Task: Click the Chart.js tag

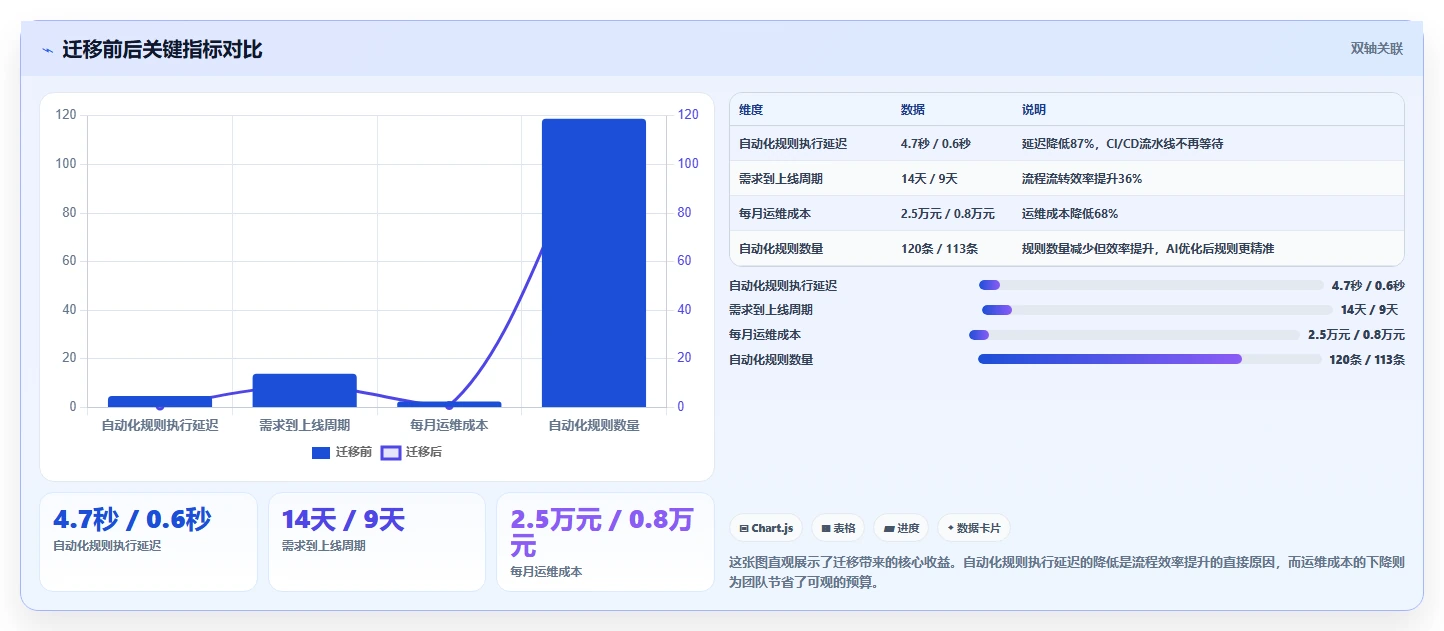Action: [x=766, y=528]
